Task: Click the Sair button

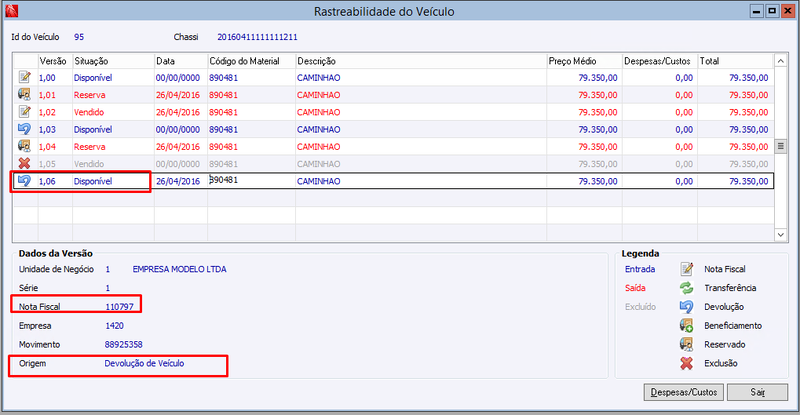Action: tap(757, 392)
